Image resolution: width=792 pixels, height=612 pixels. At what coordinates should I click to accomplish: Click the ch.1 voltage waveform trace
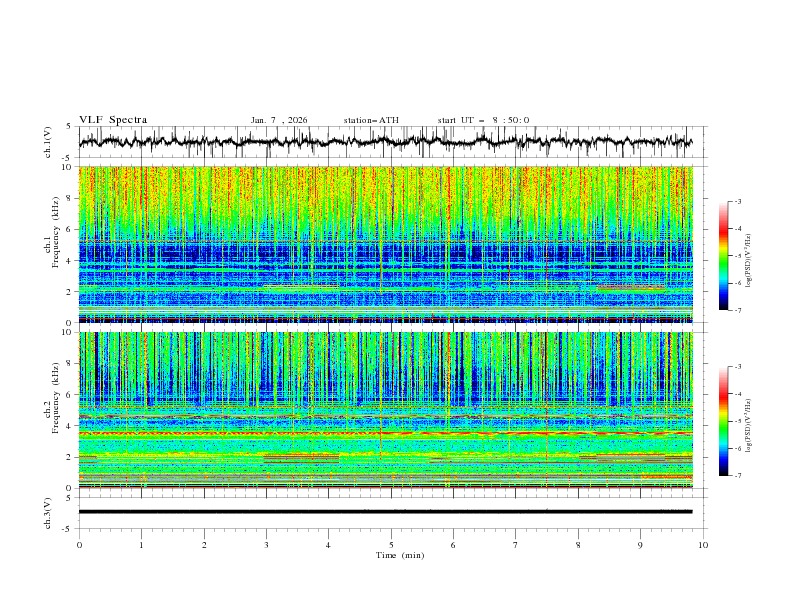tap(385, 142)
